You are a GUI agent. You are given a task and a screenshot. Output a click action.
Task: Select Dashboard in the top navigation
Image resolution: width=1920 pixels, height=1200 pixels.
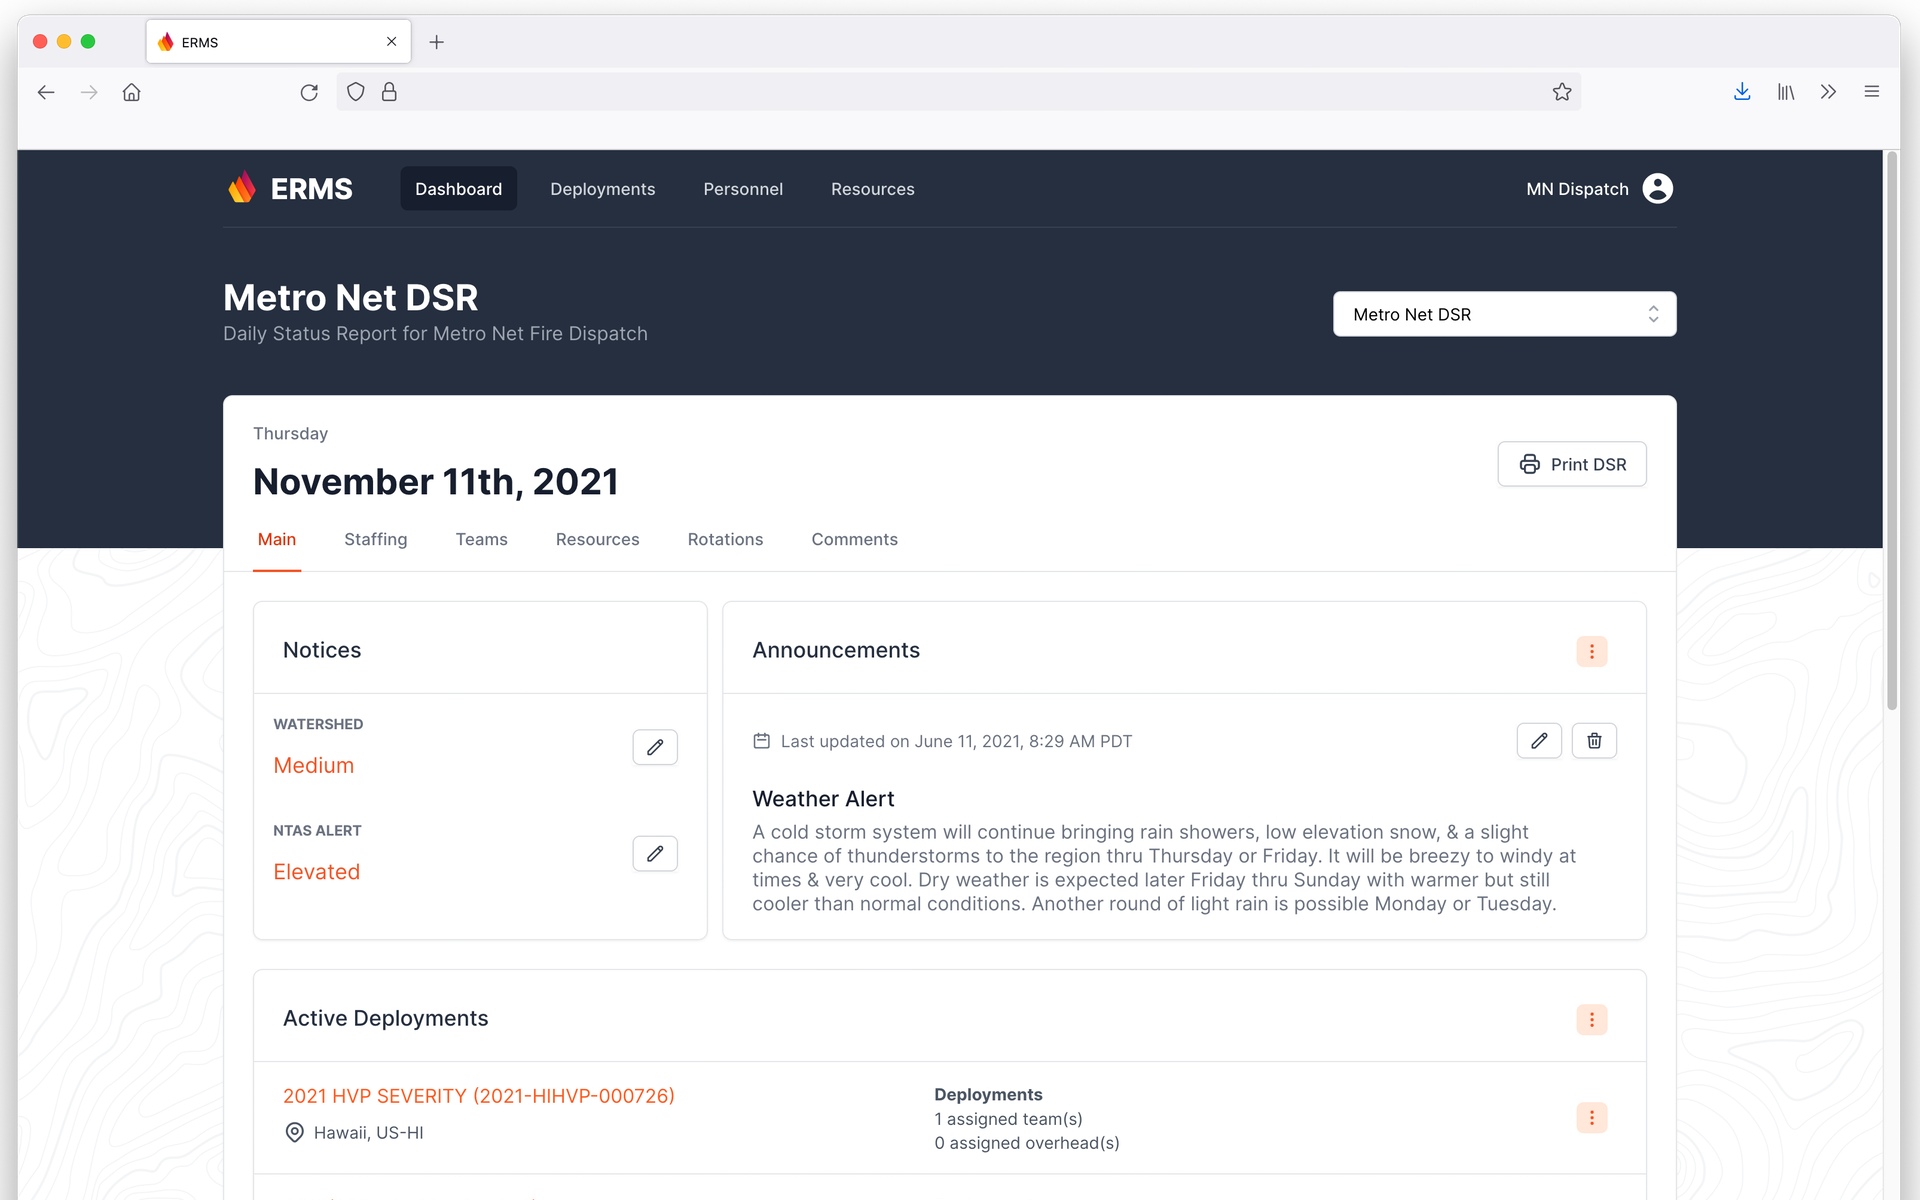[459, 189]
